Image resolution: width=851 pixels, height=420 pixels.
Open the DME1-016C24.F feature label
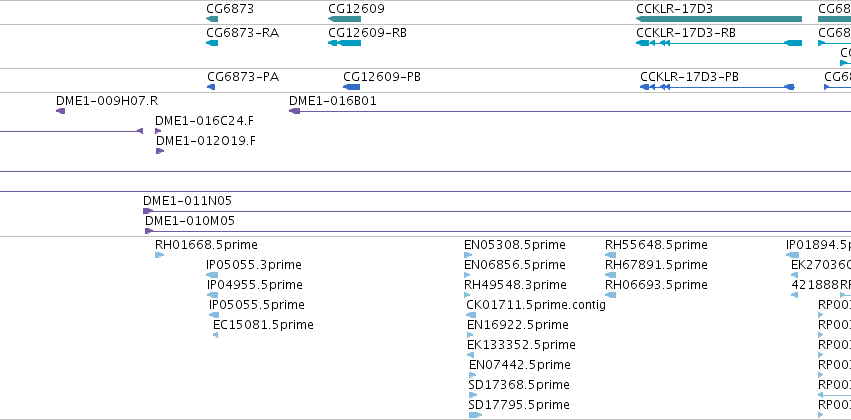205,121
